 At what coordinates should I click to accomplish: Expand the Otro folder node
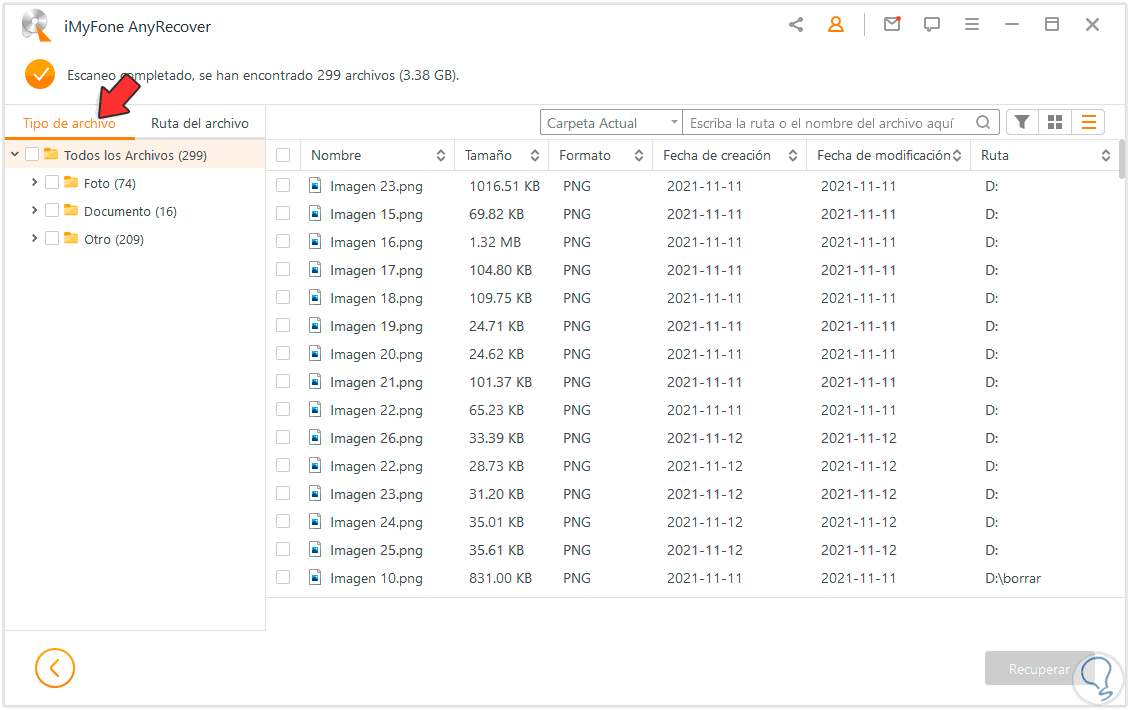tap(35, 239)
